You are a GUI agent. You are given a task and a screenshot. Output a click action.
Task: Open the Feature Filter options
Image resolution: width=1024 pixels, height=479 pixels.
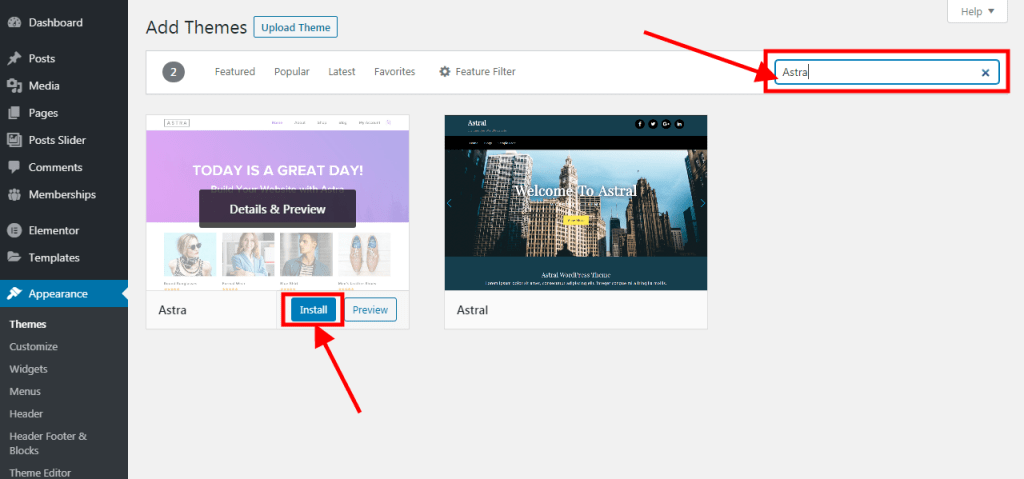pos(477,72)
